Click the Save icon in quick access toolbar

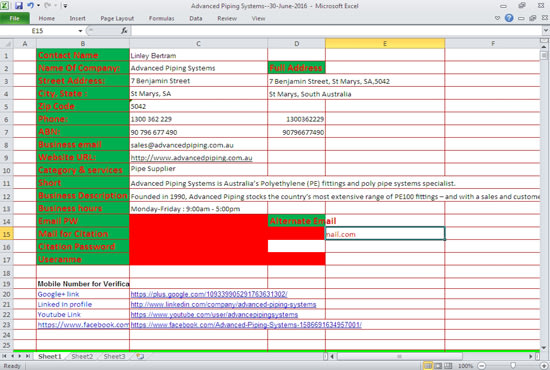19,6
